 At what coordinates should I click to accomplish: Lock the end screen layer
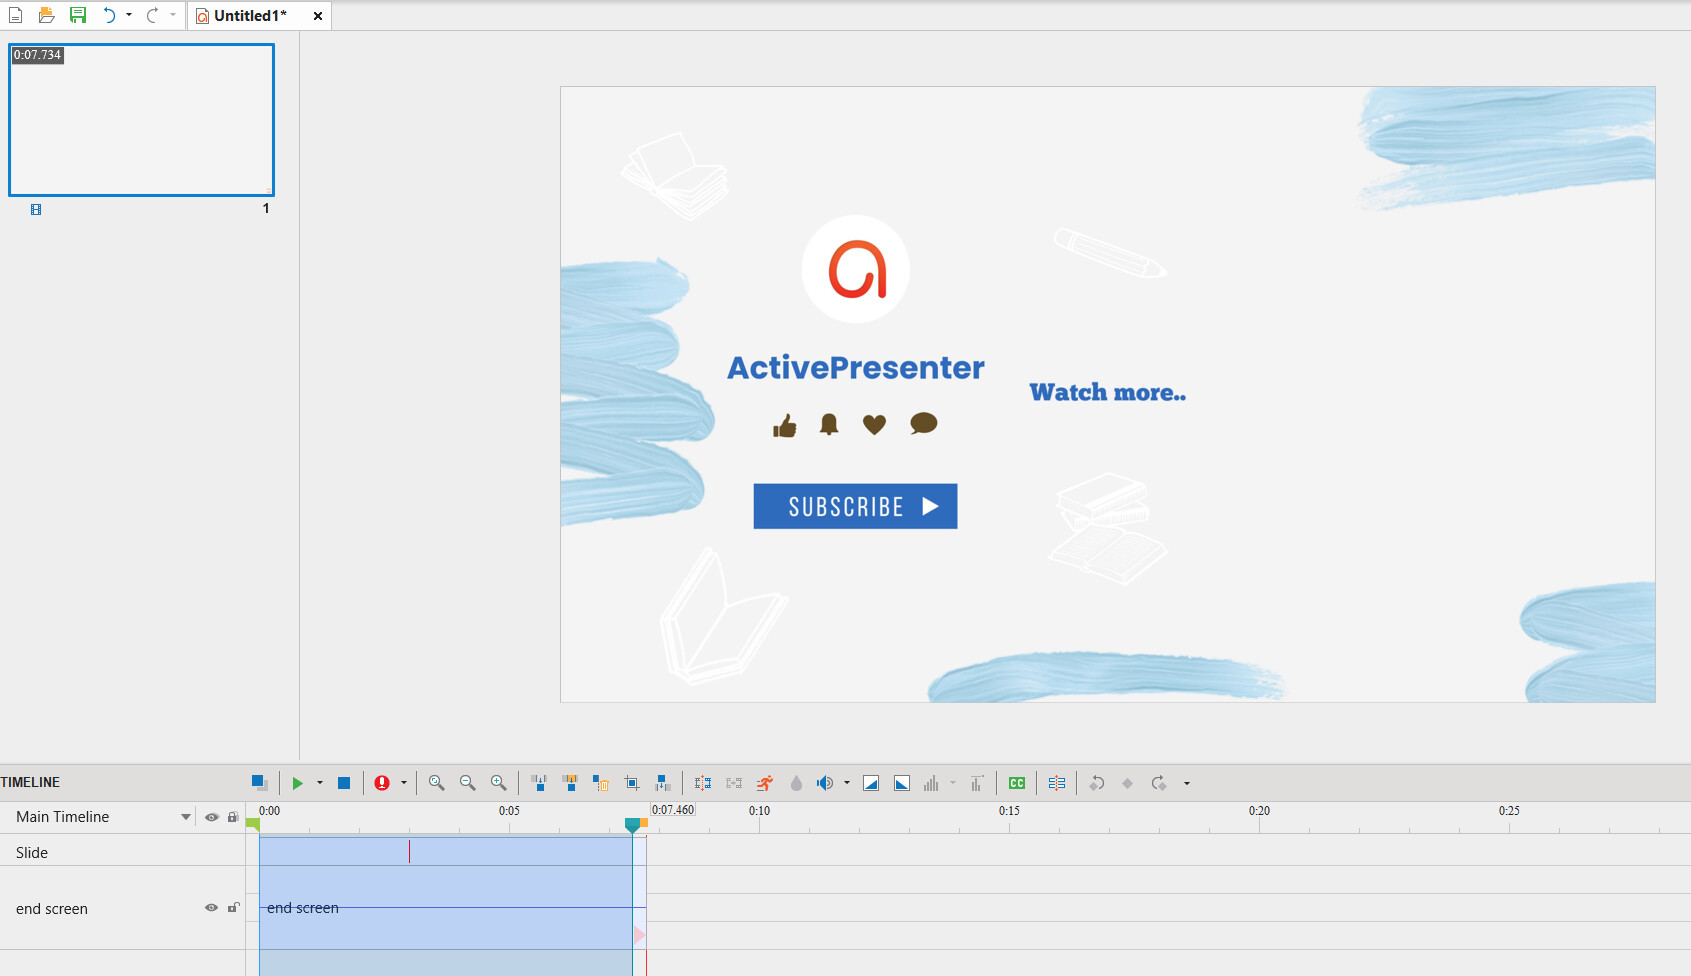(x=234, y=908)
